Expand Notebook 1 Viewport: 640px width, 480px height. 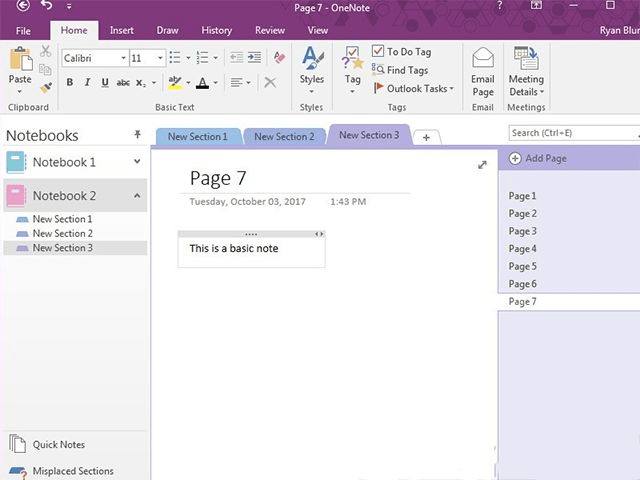(x=137, y=162)
